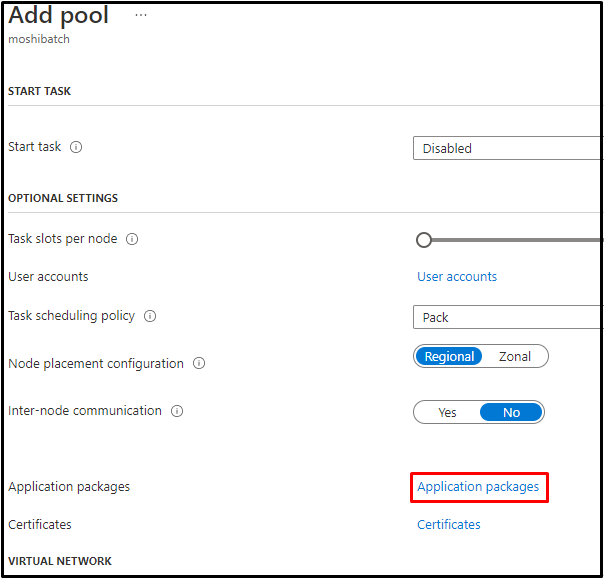Viewport: 604px width, 578px height.
Task: Click the Task slots slider track
Action: pyautogui.click(x=517, y=240)
